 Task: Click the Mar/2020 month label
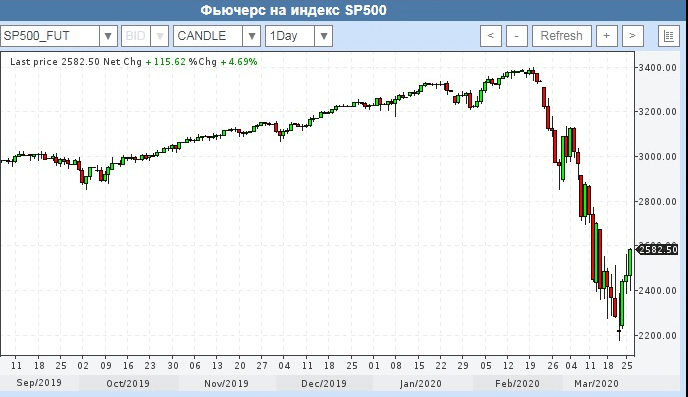coord(596,383)
